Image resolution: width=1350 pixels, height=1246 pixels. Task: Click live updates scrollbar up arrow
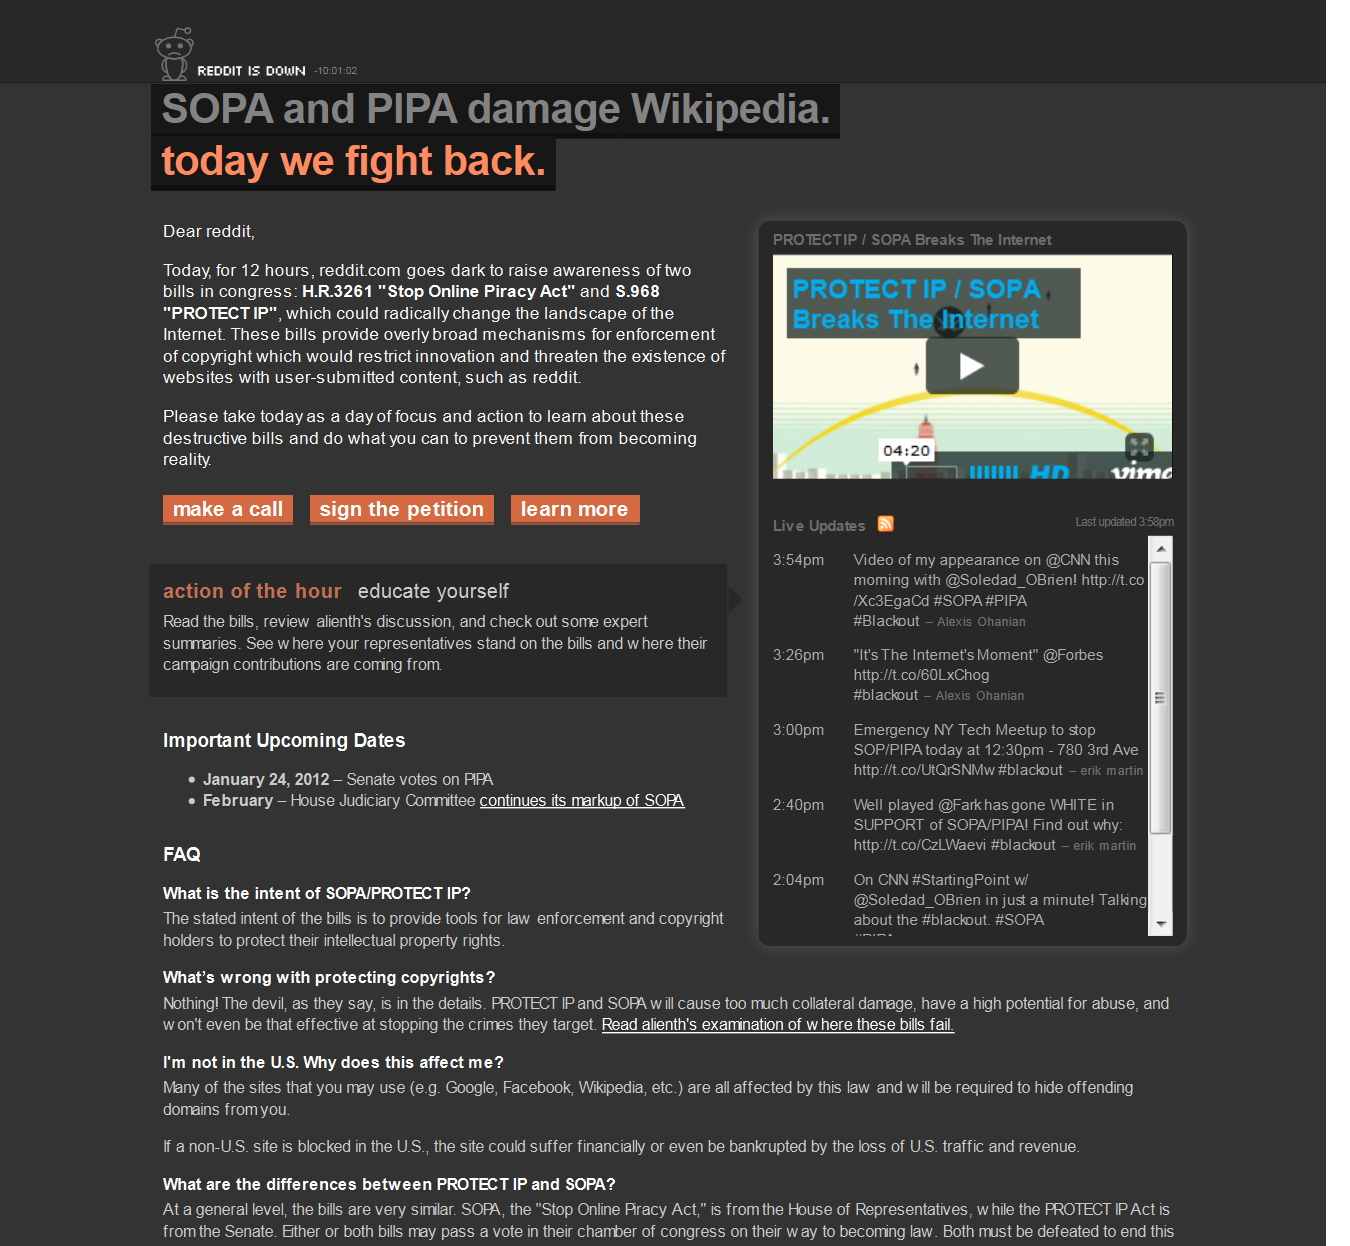click(1160, 548)
